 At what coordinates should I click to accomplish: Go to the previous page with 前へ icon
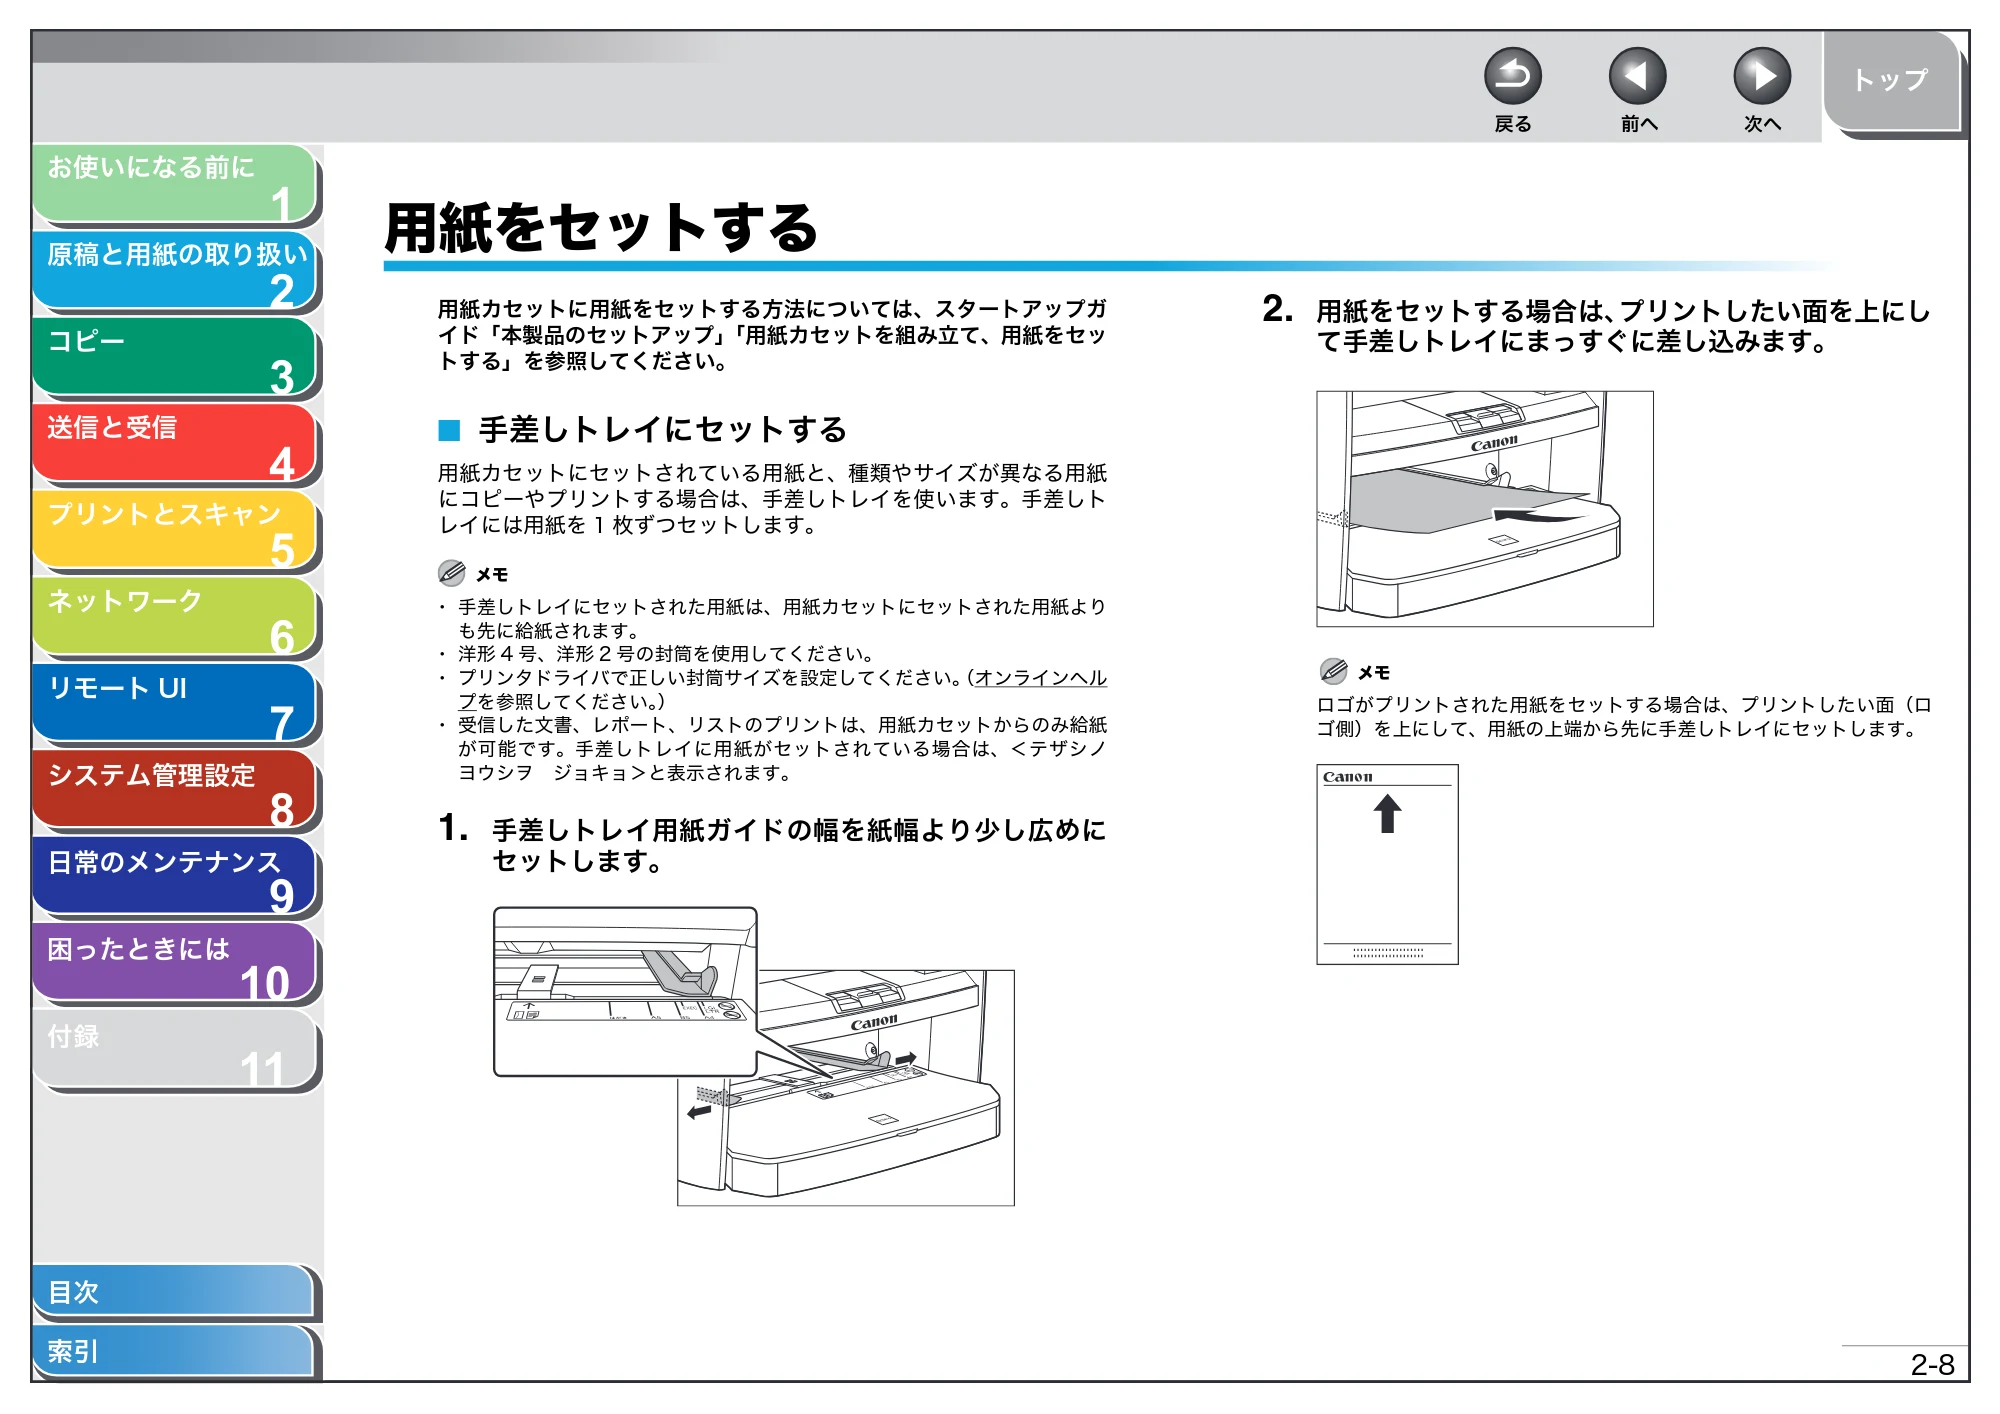coord(1637,76)
